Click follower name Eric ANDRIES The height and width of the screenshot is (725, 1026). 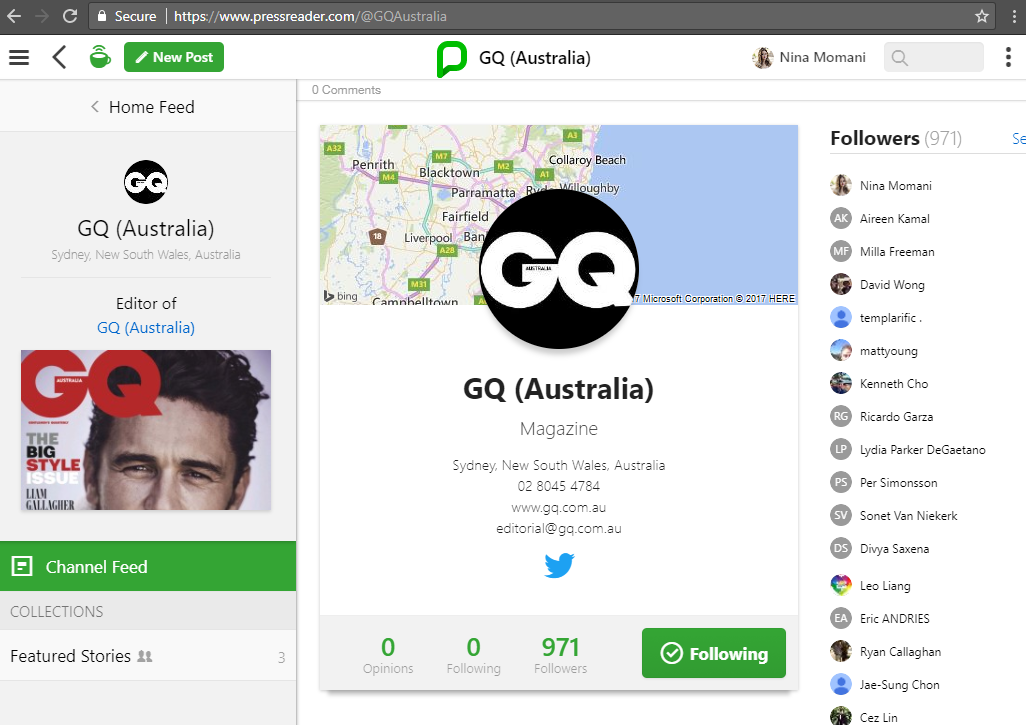click(894, 618)
